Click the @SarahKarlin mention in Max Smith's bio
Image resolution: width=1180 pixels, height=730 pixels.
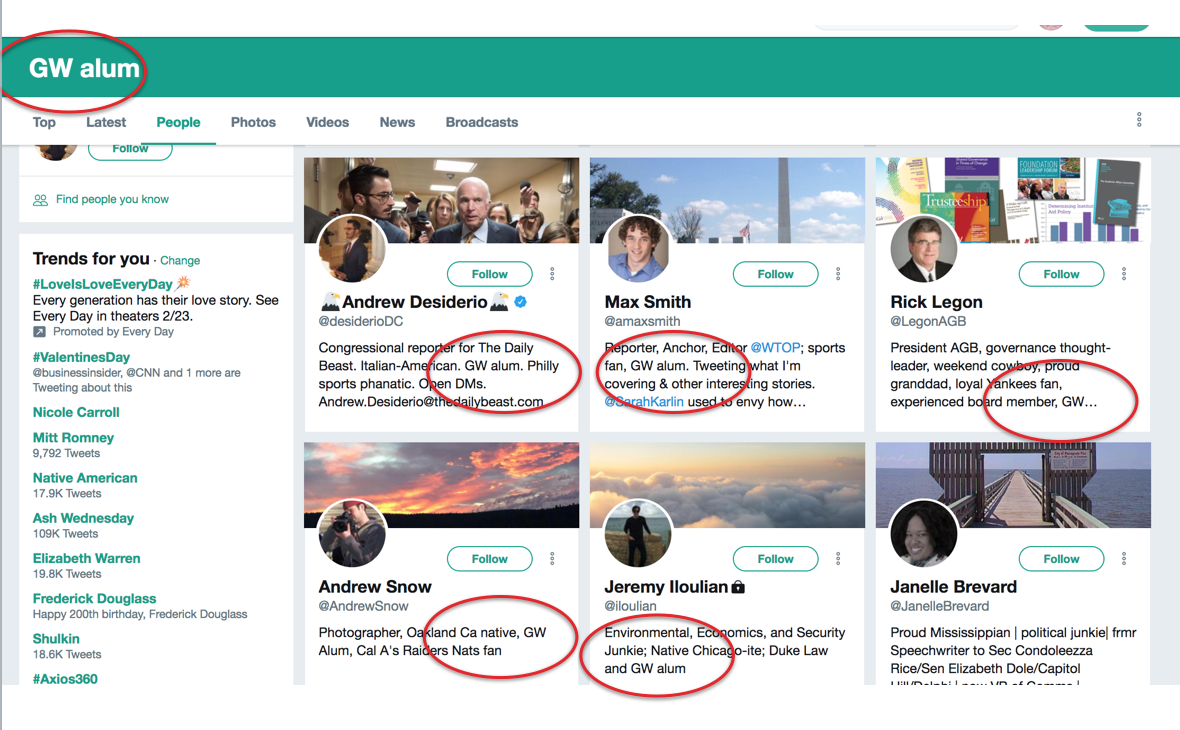pos(644,402)
